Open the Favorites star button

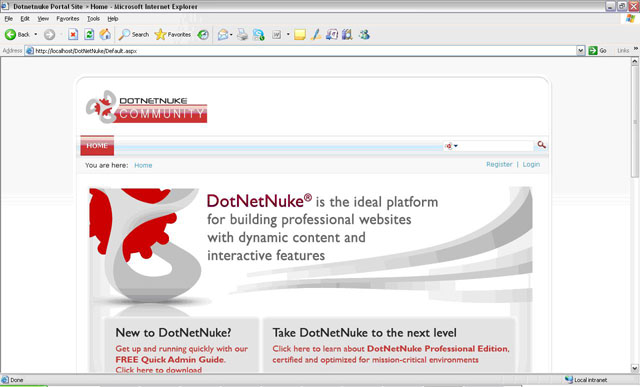[173, 35]
